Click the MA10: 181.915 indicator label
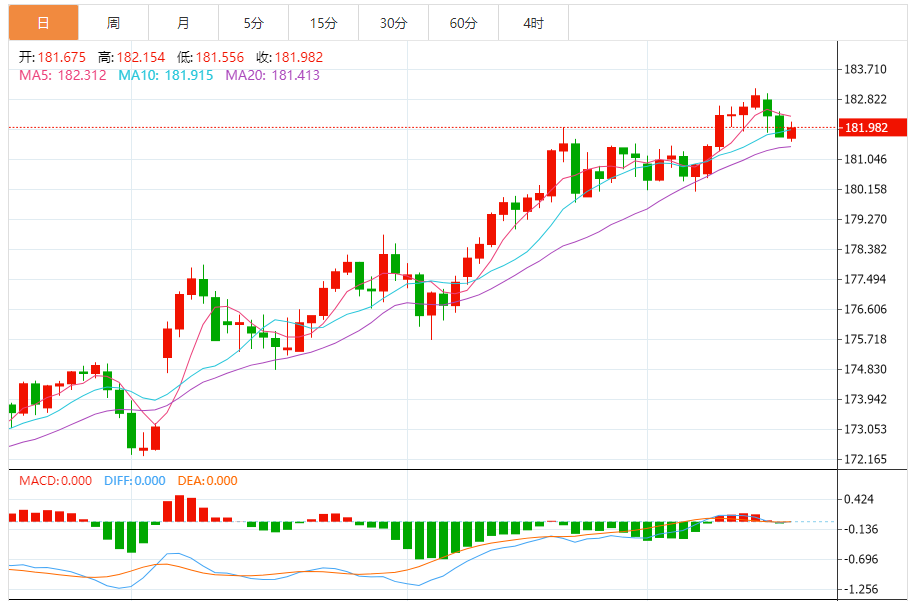The width and height of the screenshot is (914, 601). [x=165, y=75]
